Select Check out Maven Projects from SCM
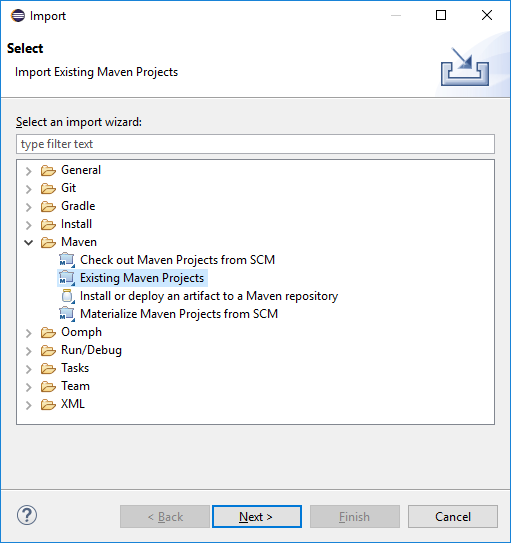 tap(177, 260)
